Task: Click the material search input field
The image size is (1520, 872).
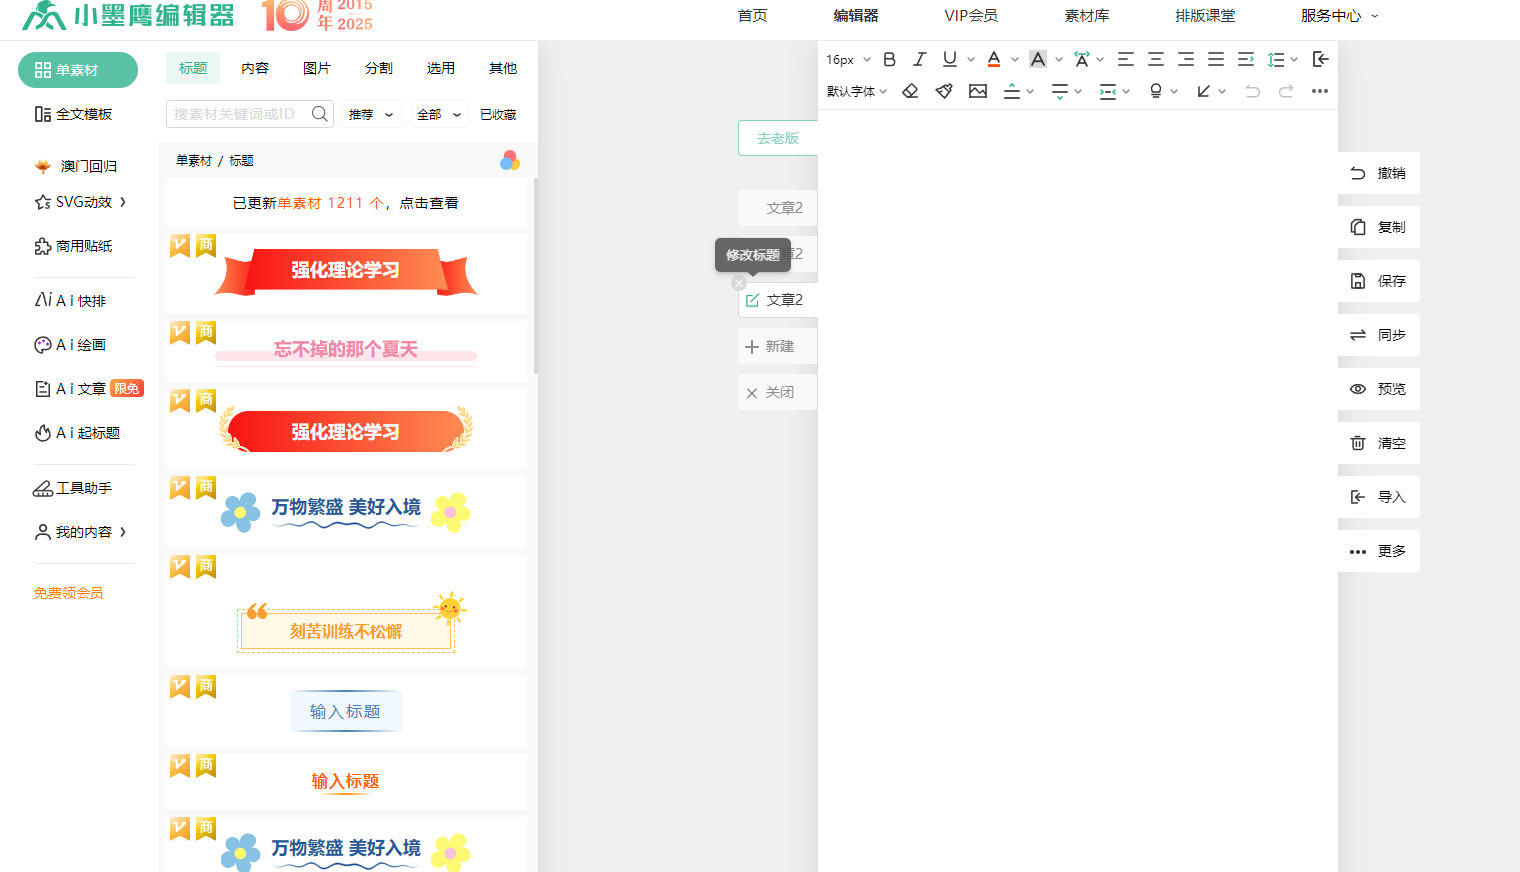Action: point(236,114)
